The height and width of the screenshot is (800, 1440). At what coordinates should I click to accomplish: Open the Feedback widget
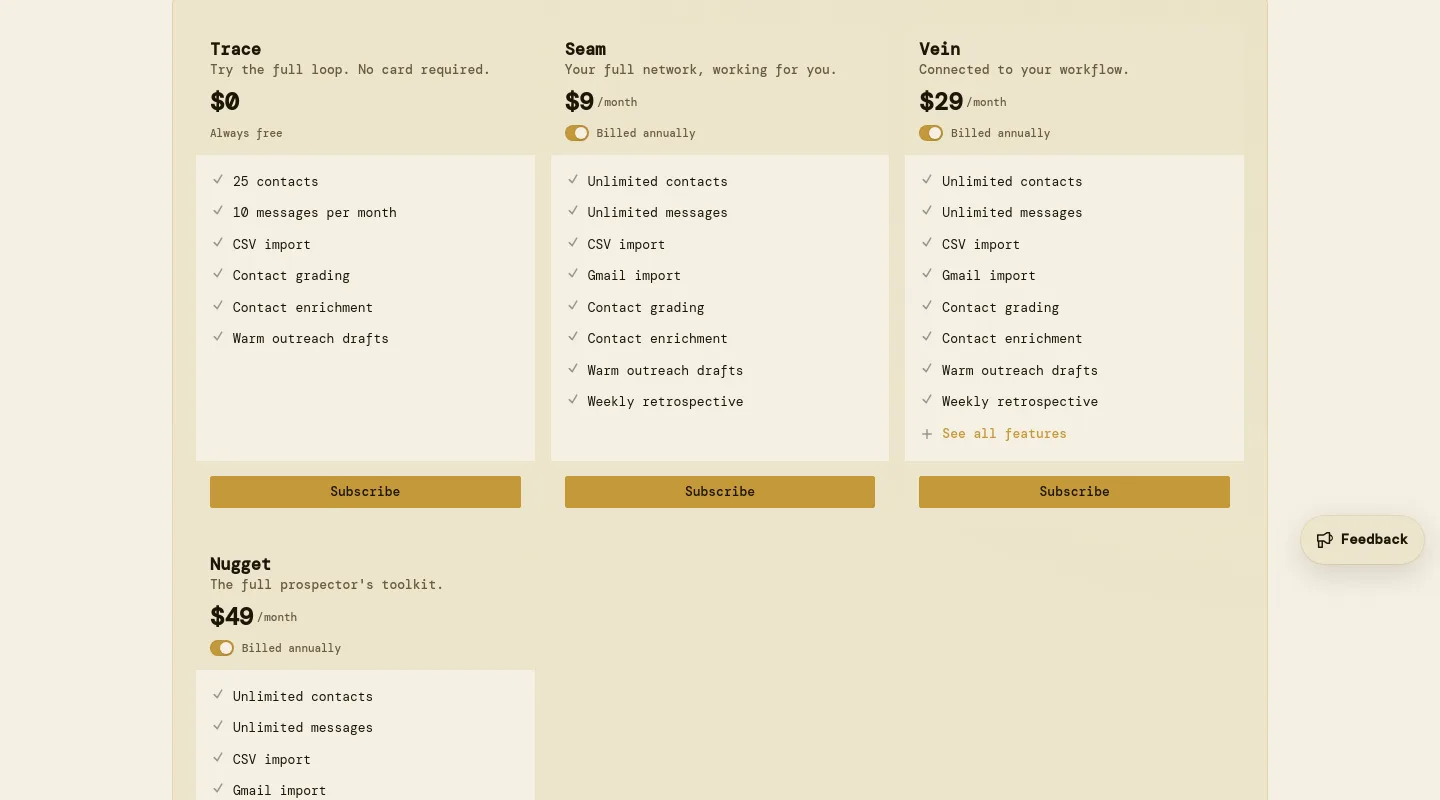tap(1362, 540)
